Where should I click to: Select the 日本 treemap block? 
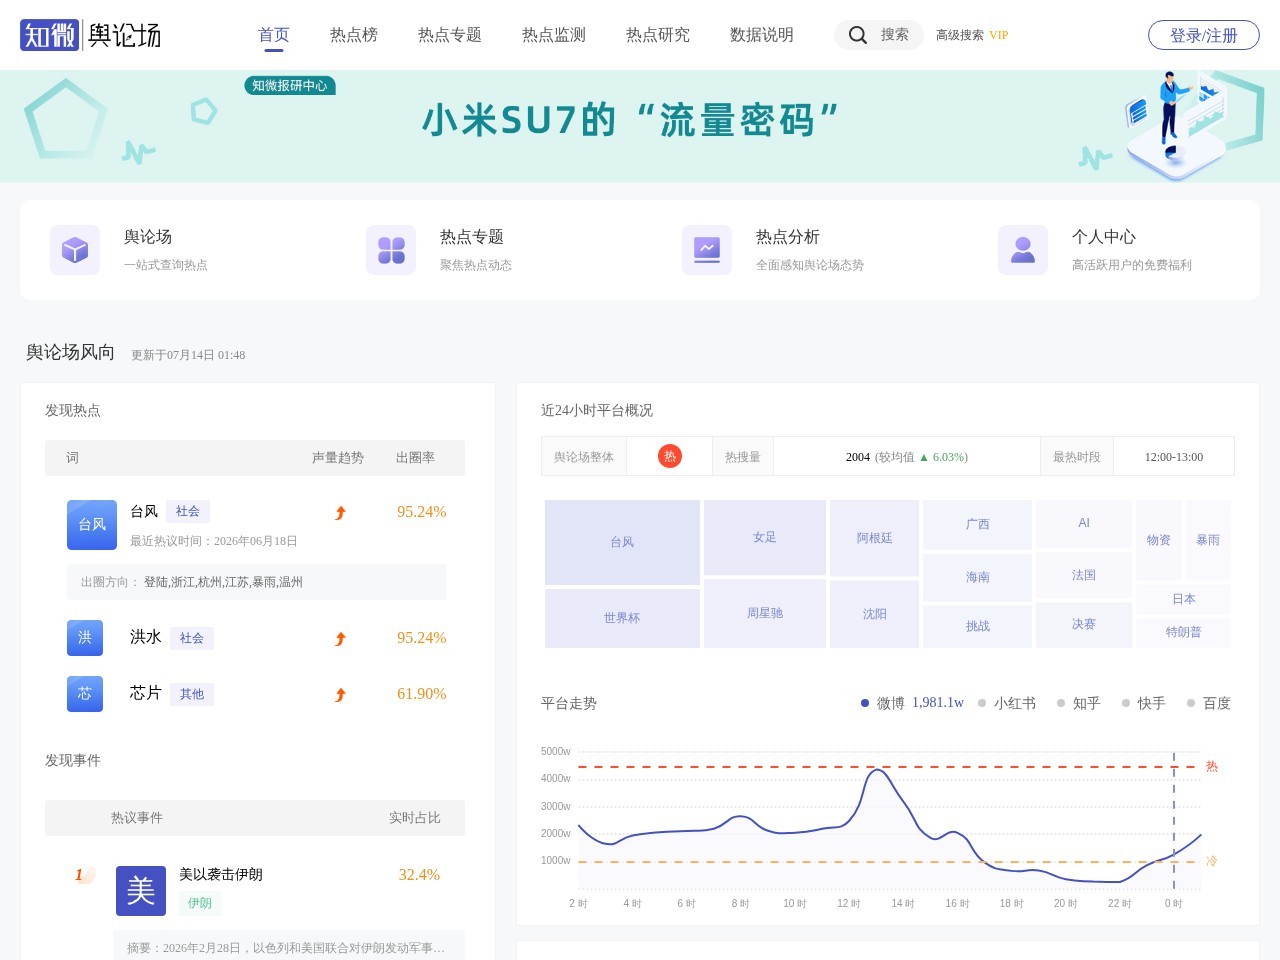[1184, 599]
